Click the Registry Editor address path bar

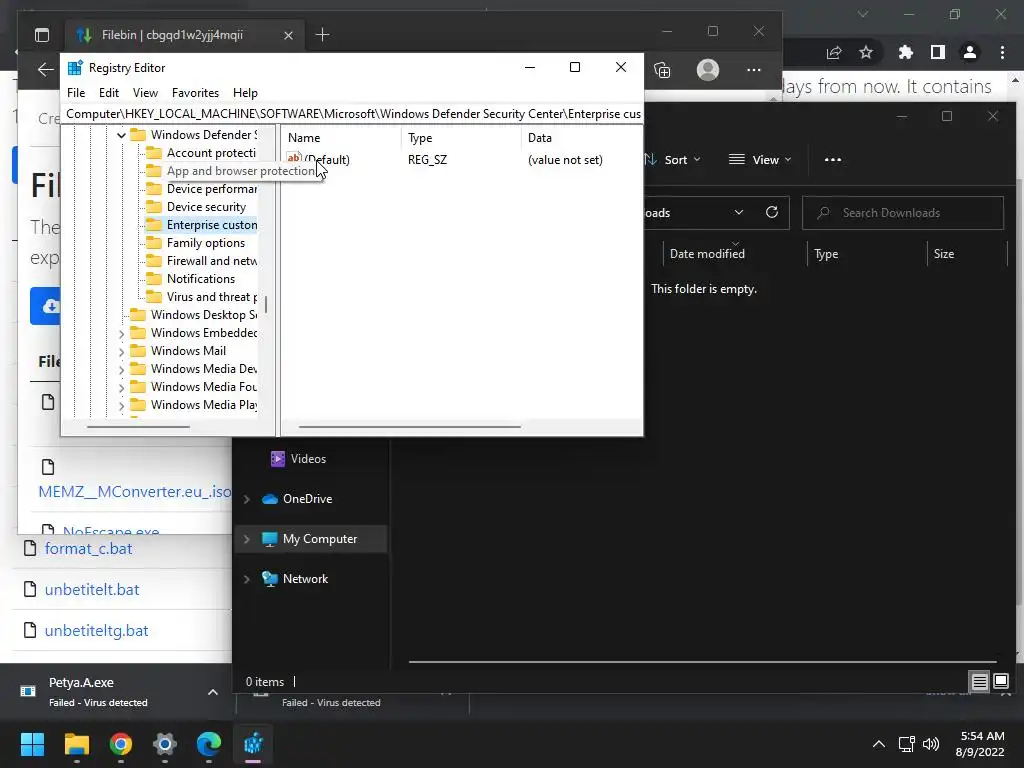point(353,114)
